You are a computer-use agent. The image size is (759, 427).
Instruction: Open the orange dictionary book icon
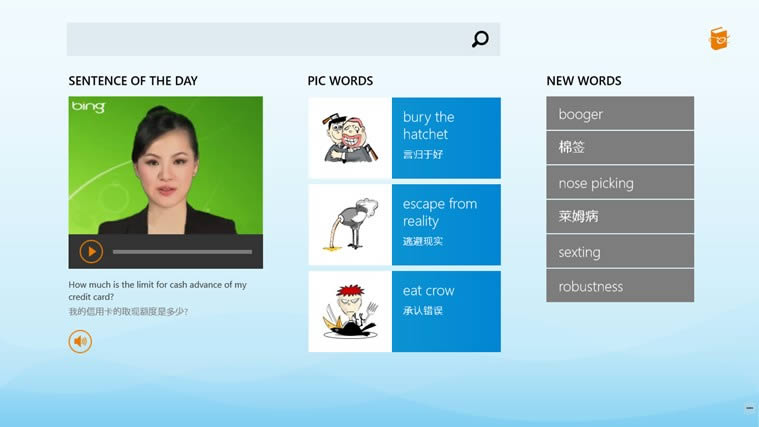(x=719, y=38)
